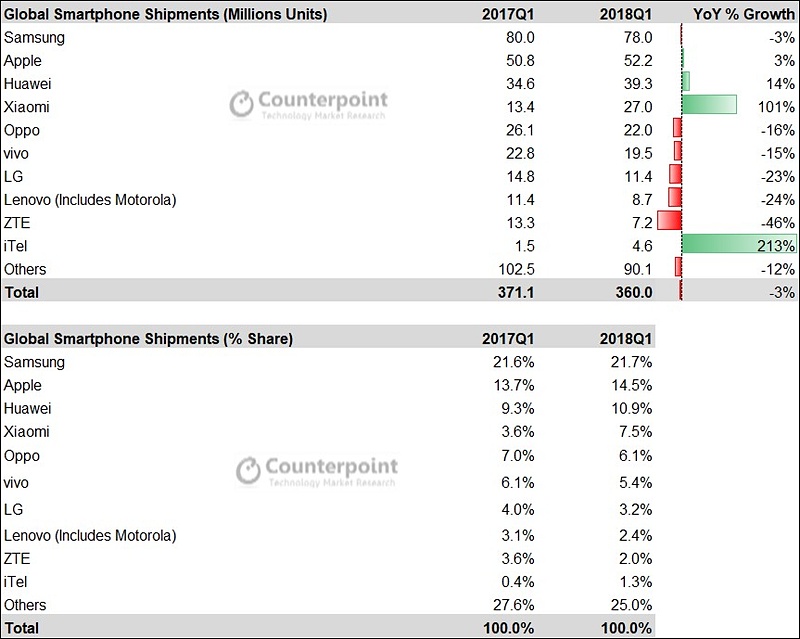Click Xiaomi's 27.0 shipment value

638,107
